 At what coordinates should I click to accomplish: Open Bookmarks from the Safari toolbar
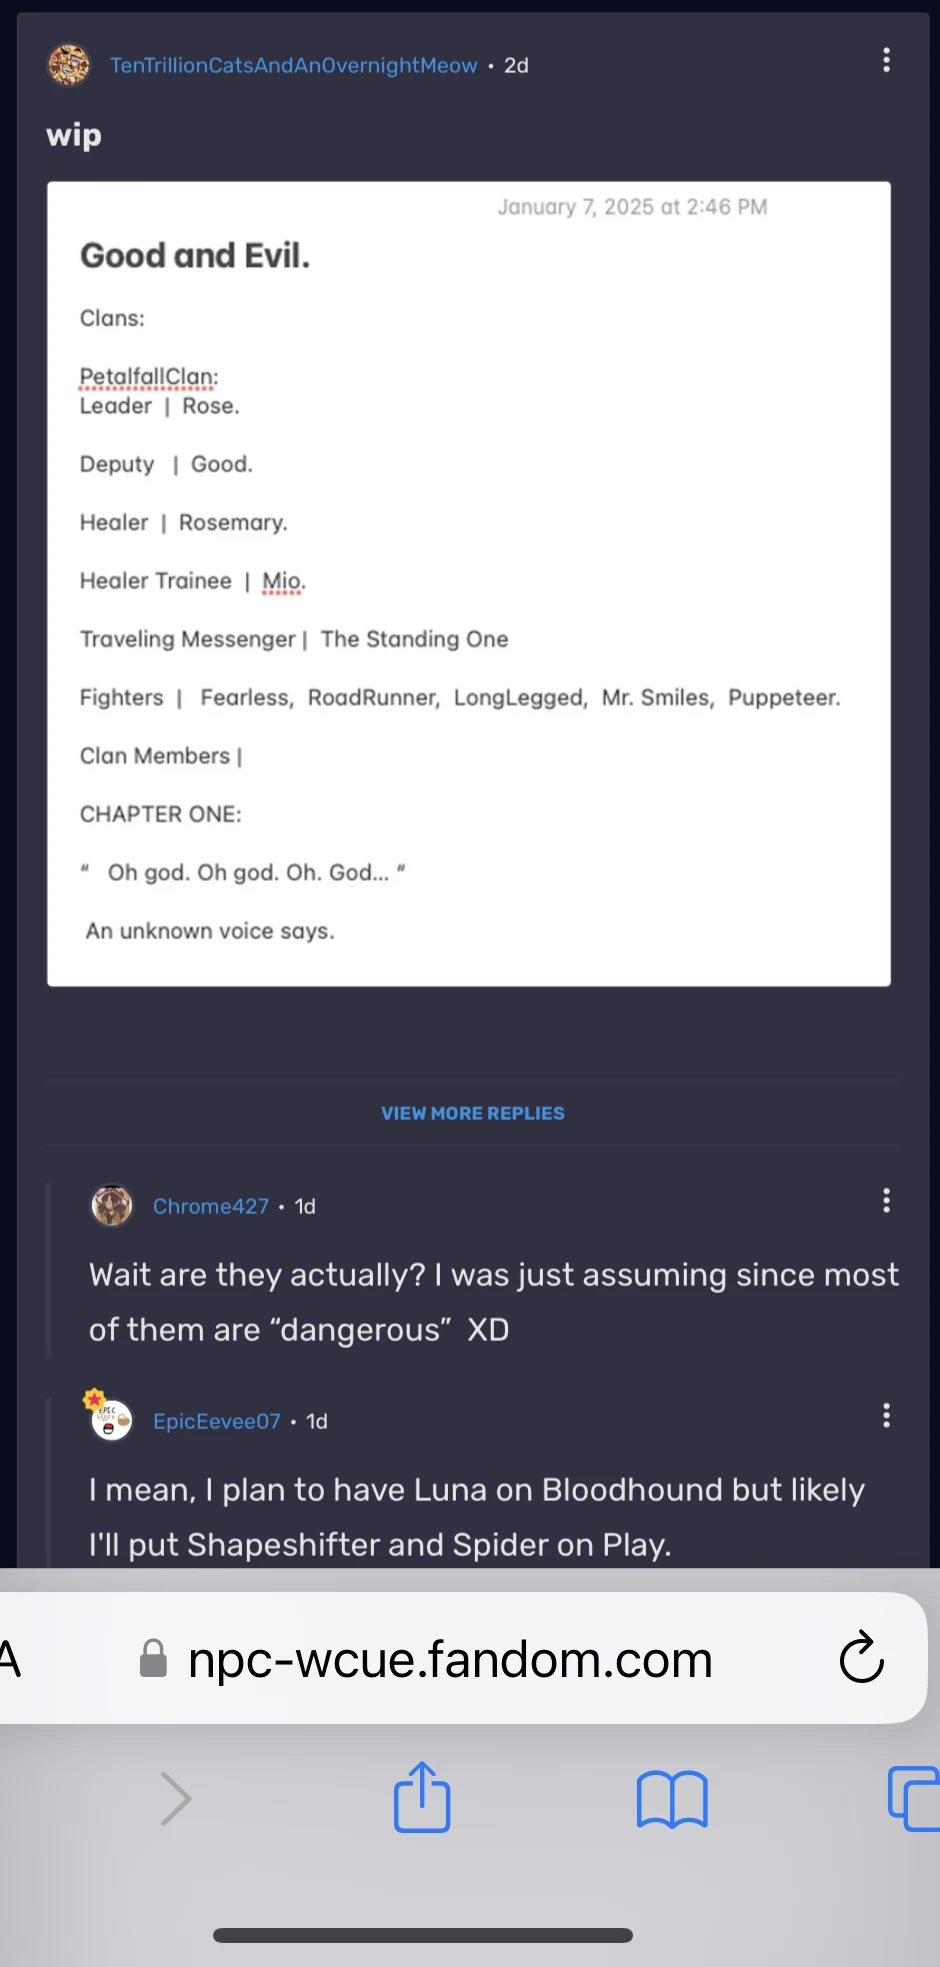tap(672, 1797)
